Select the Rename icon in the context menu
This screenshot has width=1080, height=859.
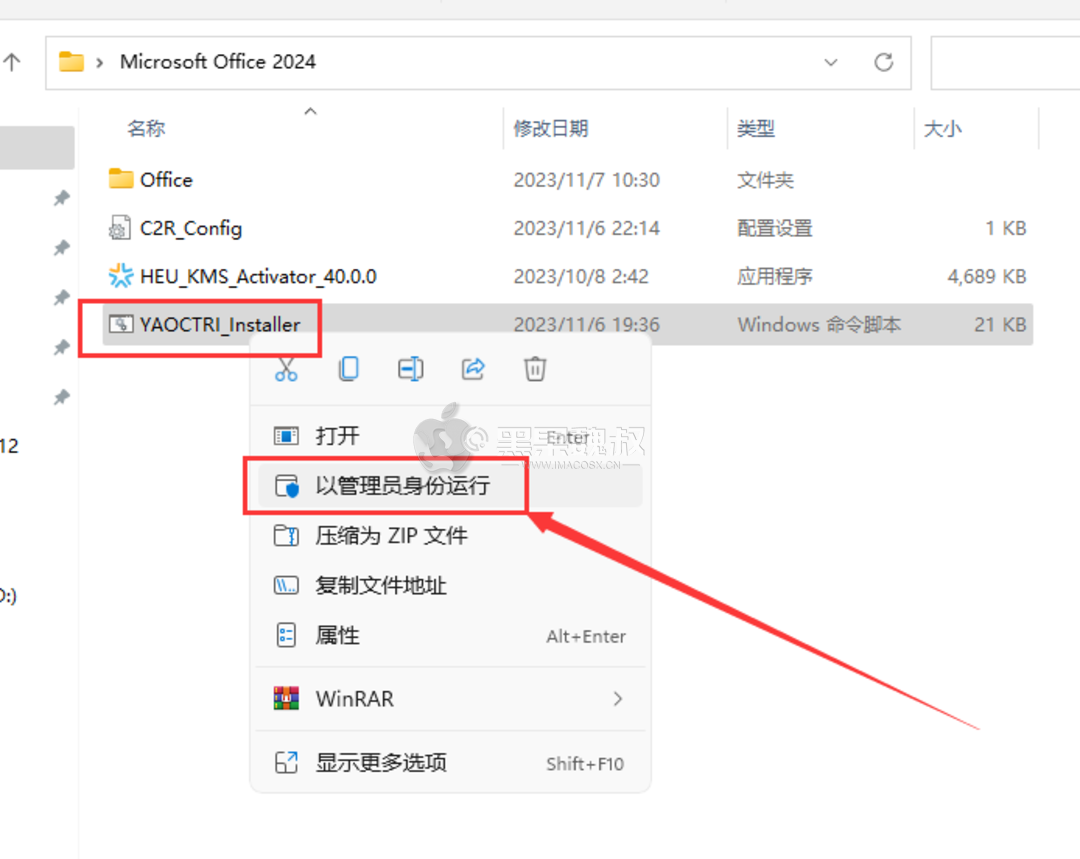tap(410, 369)
